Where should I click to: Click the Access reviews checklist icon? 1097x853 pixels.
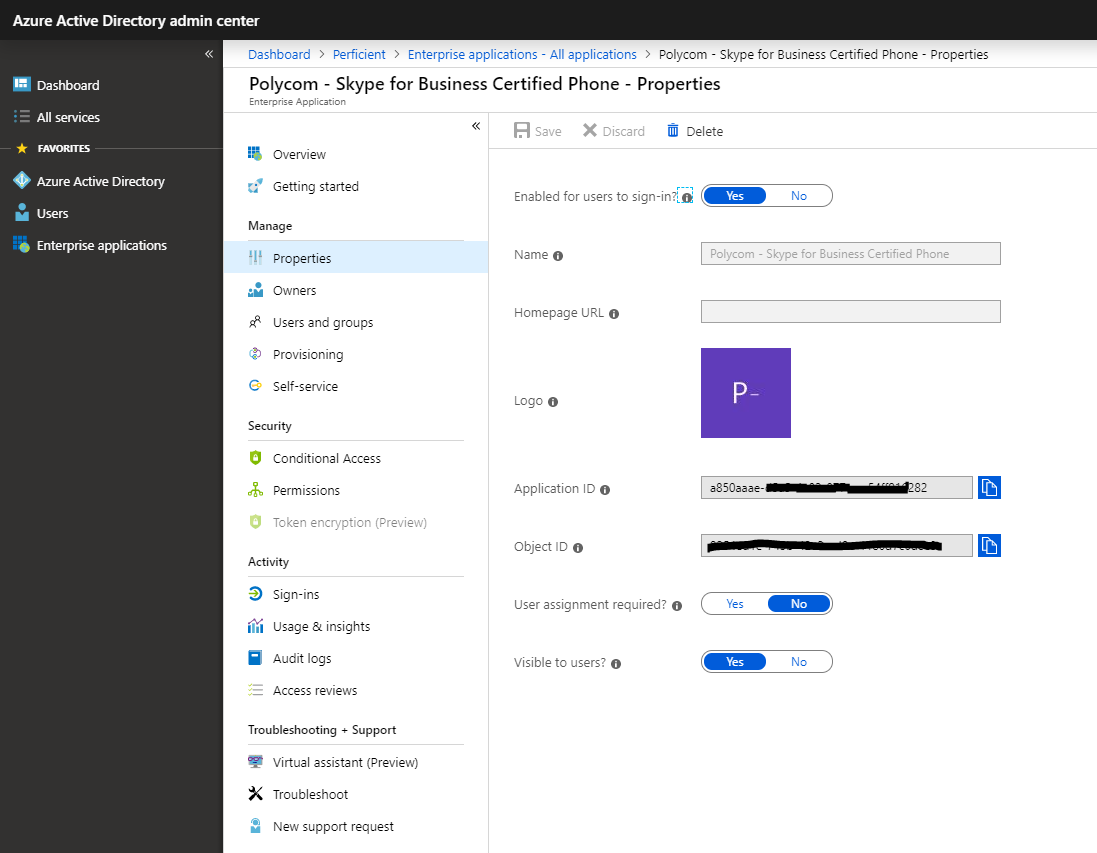coord(255,690)
